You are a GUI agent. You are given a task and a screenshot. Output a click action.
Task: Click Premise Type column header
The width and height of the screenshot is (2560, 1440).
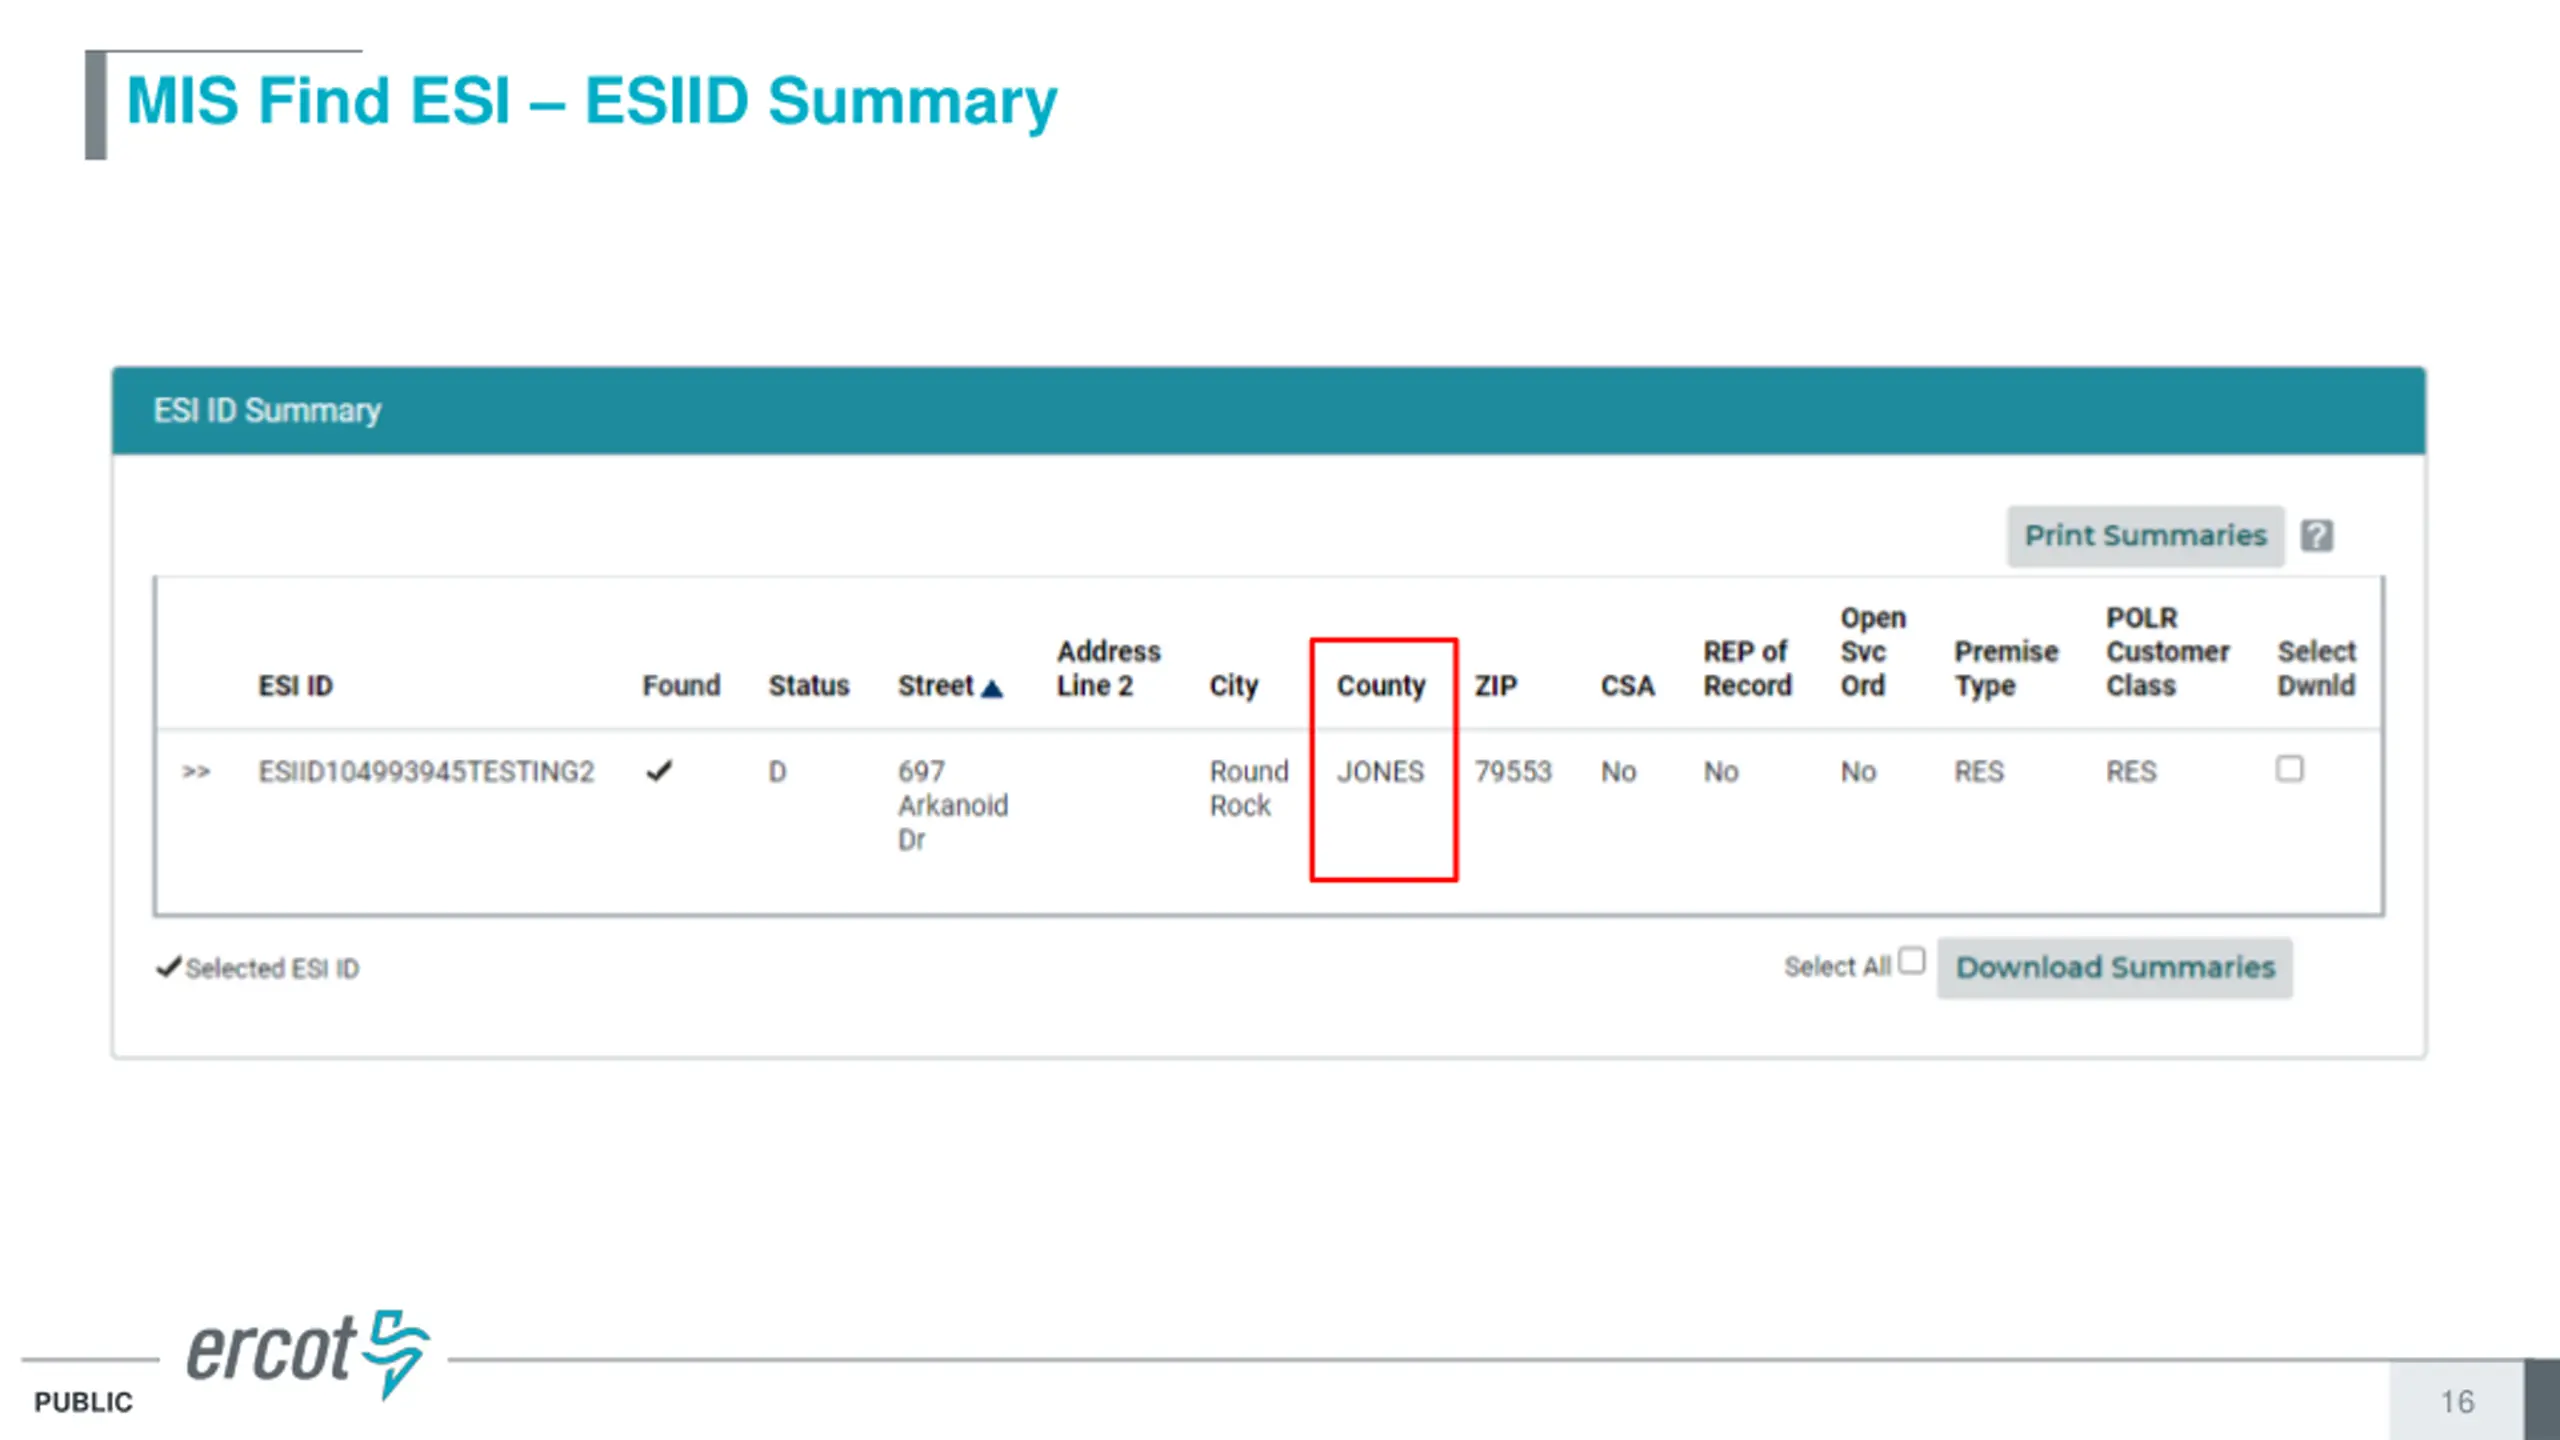2006,669
